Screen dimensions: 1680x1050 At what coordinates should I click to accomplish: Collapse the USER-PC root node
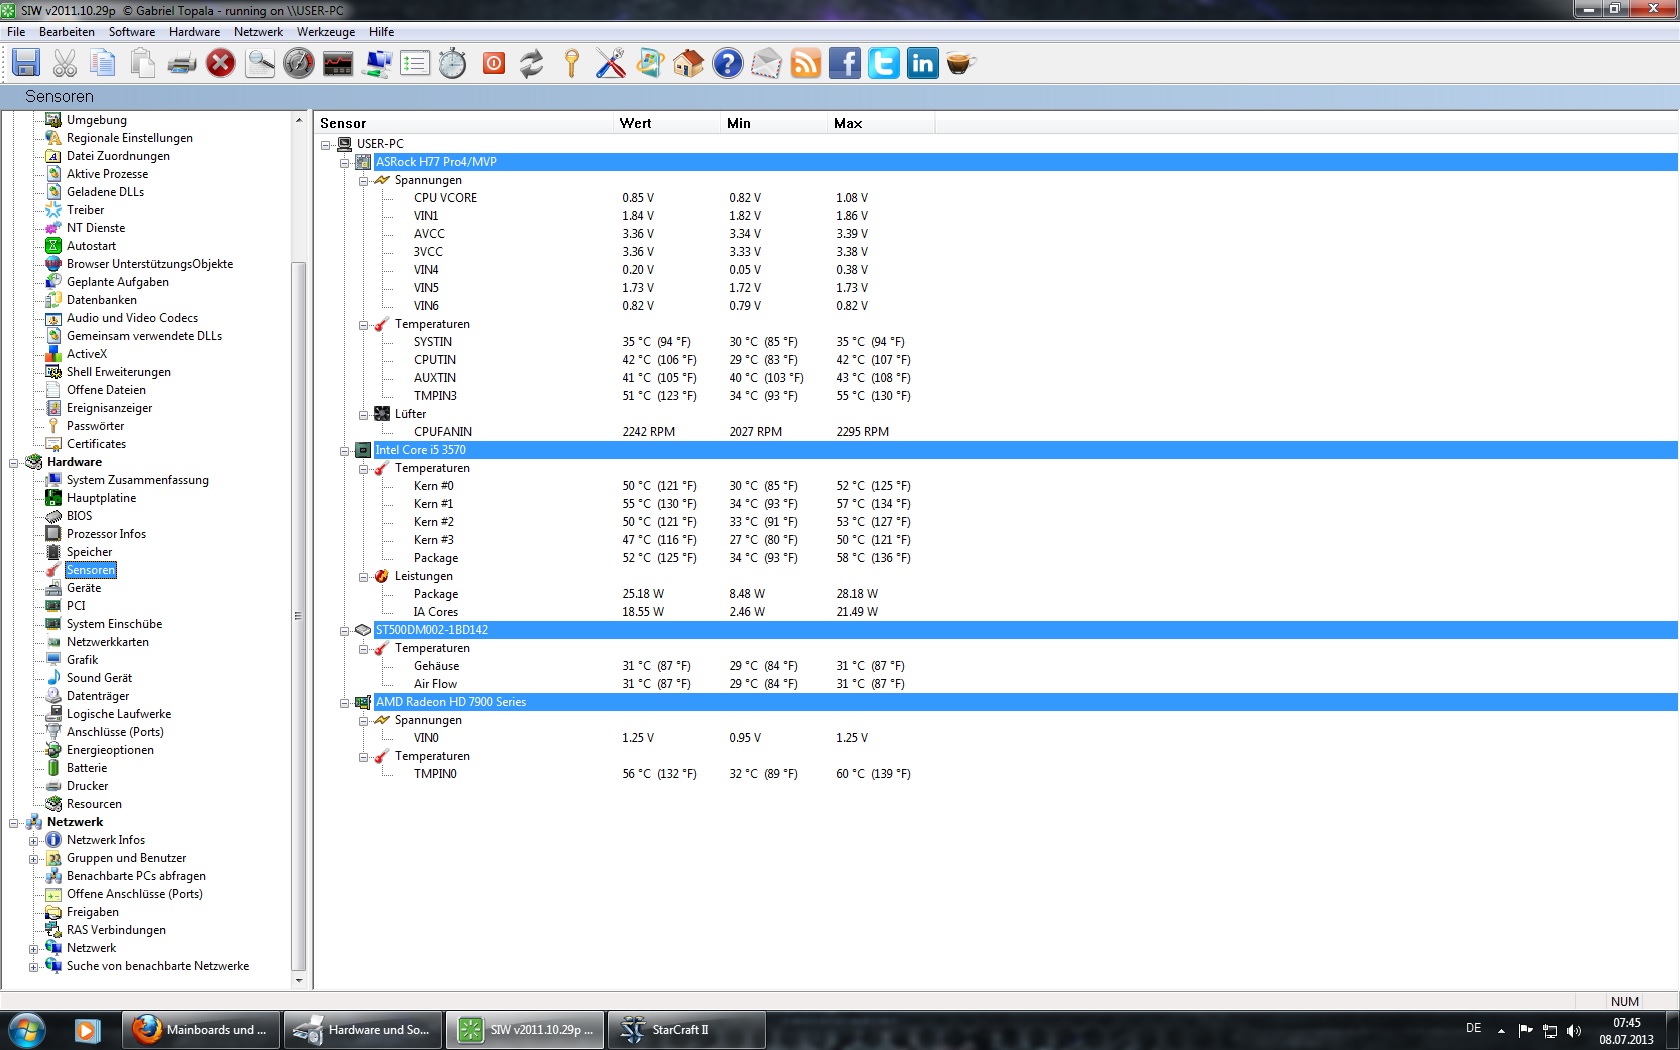(x=326, y=144)
